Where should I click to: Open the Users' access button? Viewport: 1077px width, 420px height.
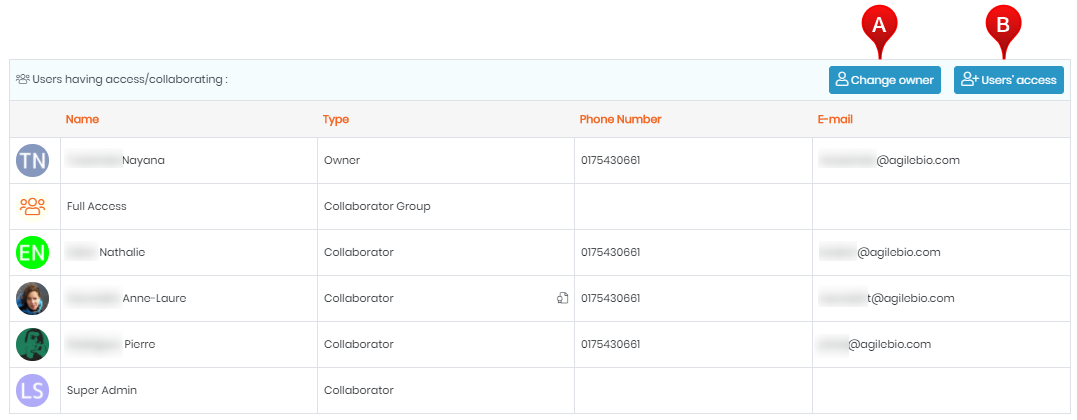click(x=1008, y=80)
